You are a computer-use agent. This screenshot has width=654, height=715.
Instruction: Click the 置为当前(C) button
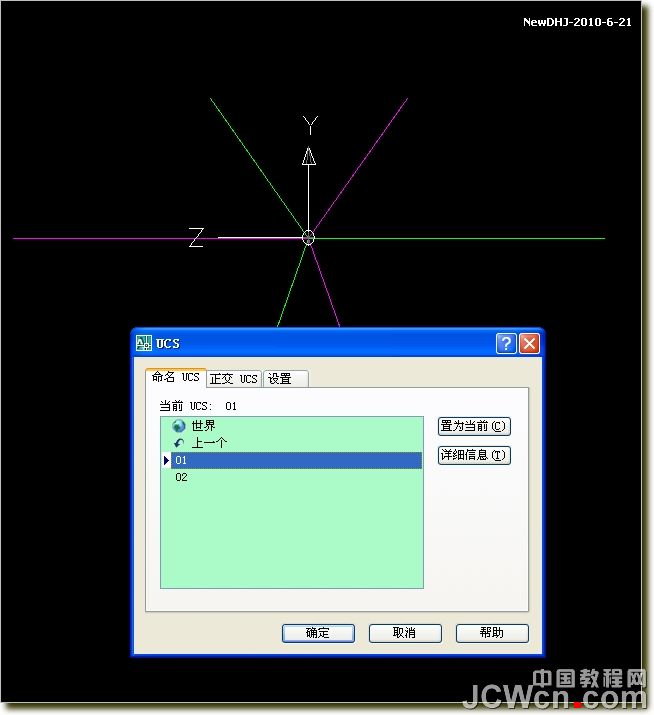[x=474, y=426]
